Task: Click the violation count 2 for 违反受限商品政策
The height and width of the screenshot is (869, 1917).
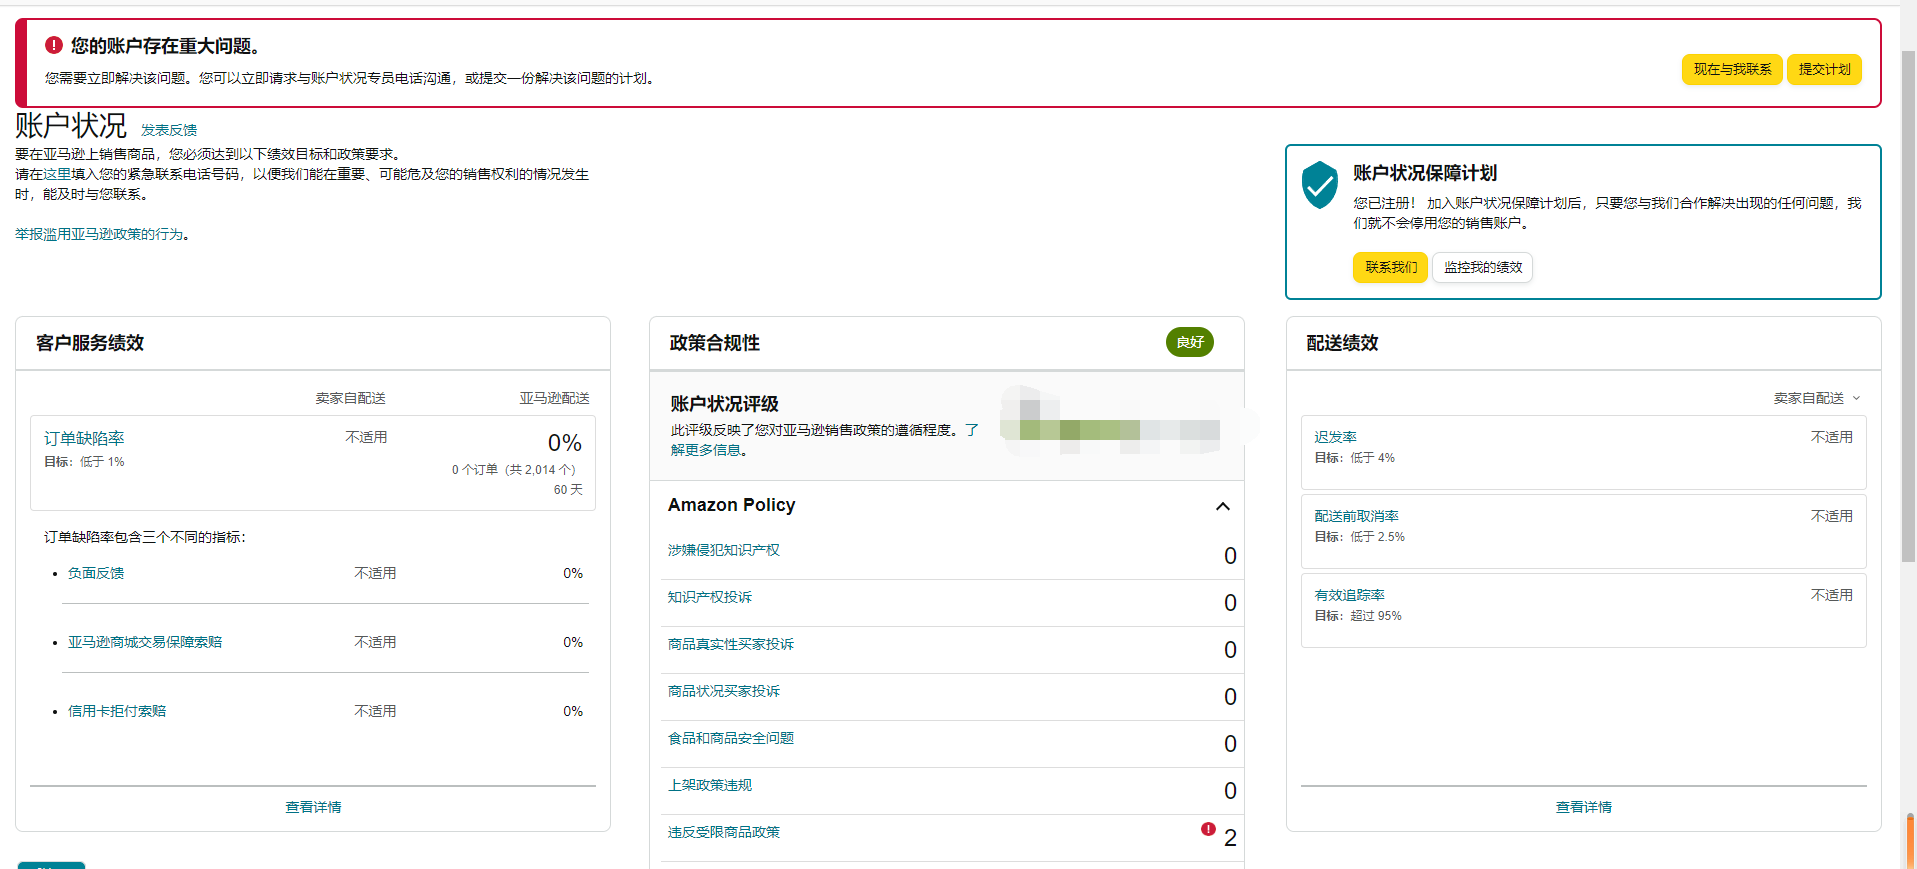Action: coord(1230,838)
